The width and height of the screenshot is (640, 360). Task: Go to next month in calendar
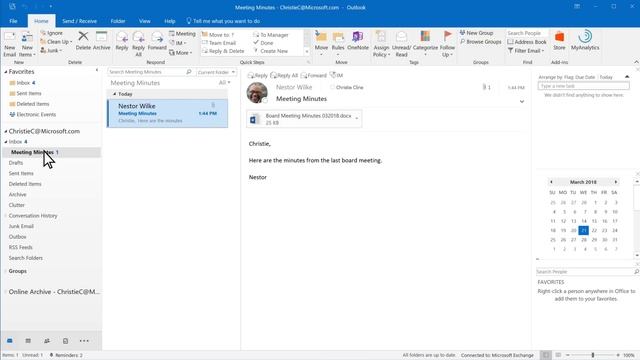click(616, 182)
